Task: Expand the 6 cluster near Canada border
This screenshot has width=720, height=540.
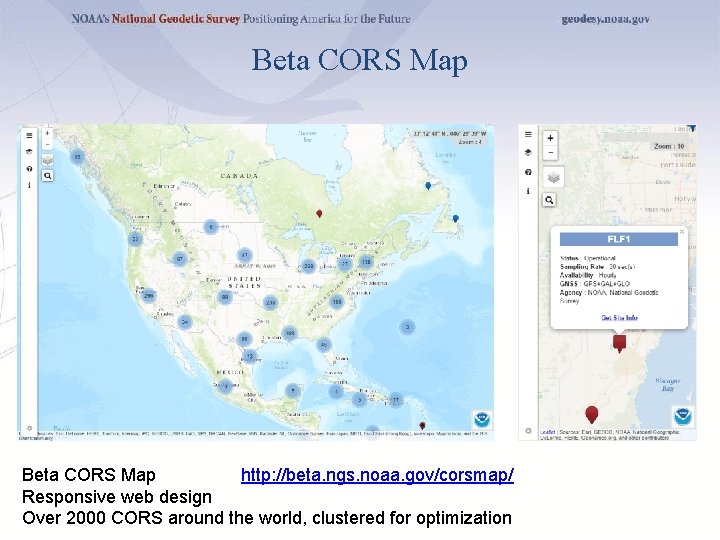Action: tap(211, 227)
